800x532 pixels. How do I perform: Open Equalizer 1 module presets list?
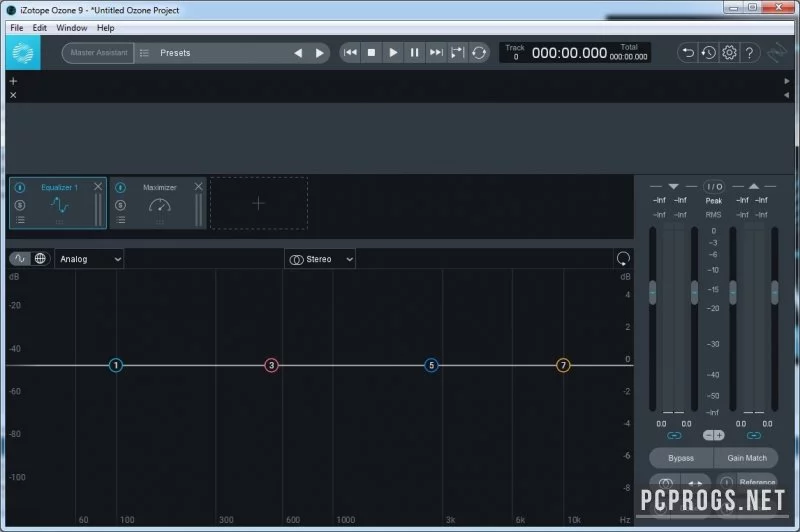[x=20, y=220]
